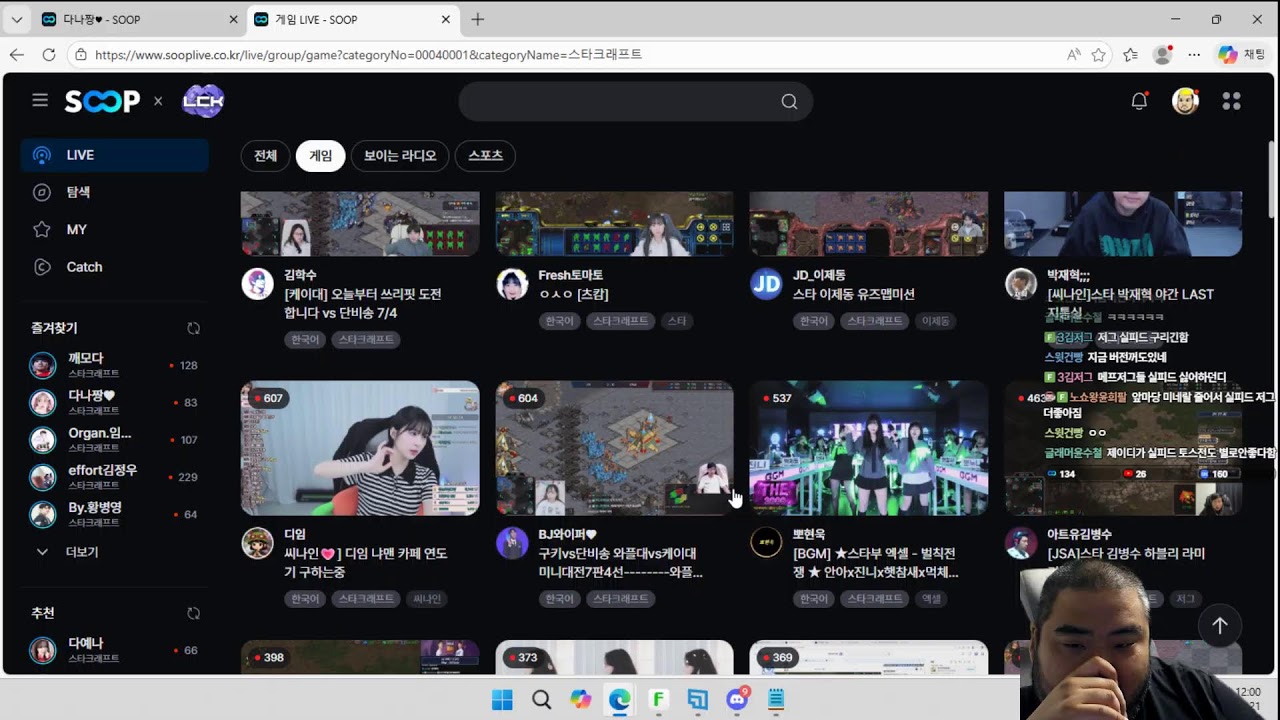
Task: Click the 엑셀 tag under 뽀현욱
Action: pyautogui.click(x=931, y=599)
